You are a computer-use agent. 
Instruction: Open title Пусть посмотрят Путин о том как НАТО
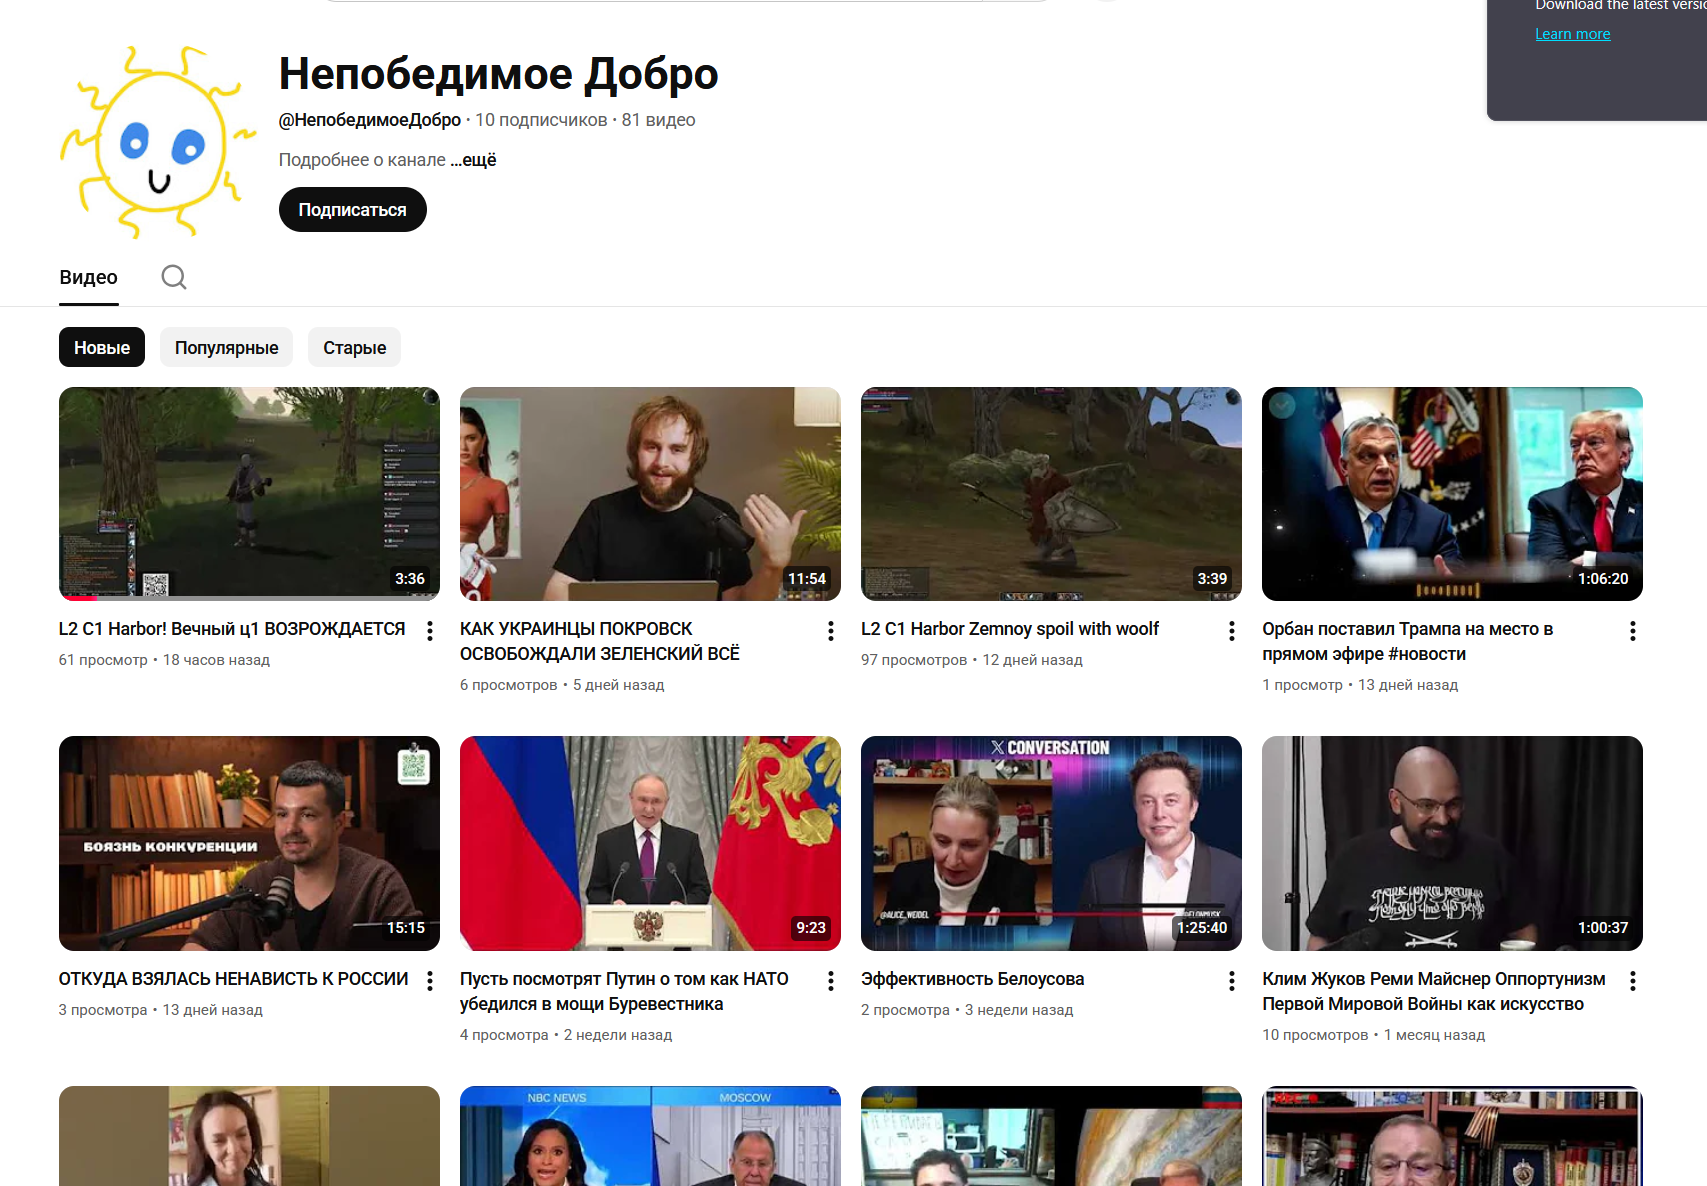624,991
